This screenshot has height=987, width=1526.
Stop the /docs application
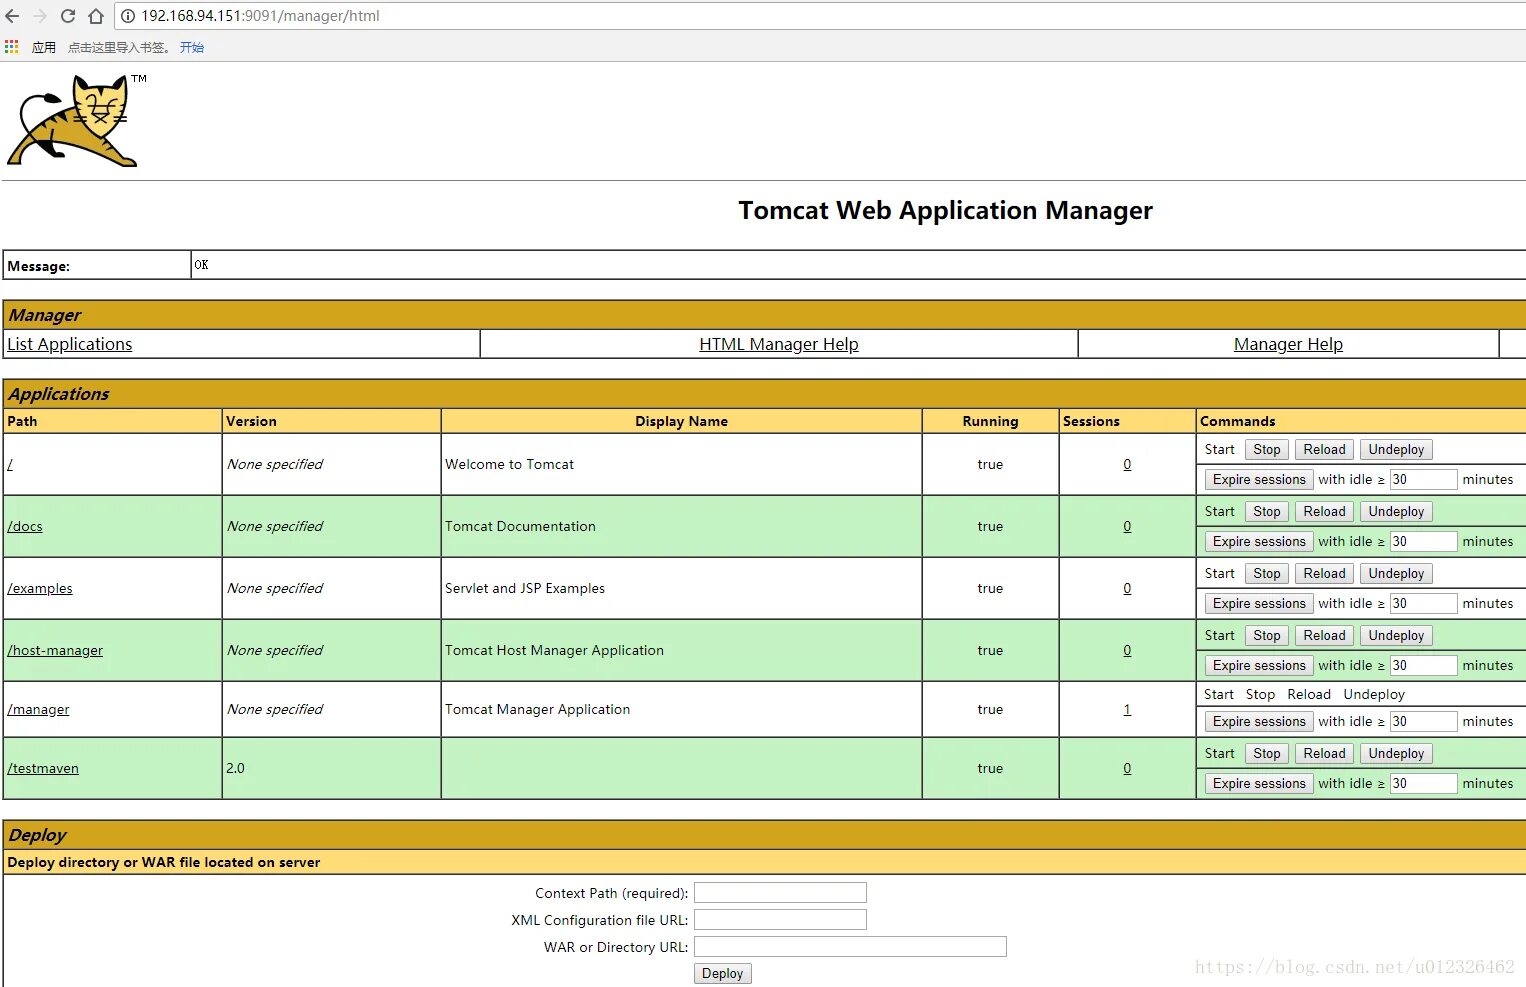(x=1267, y=512)
